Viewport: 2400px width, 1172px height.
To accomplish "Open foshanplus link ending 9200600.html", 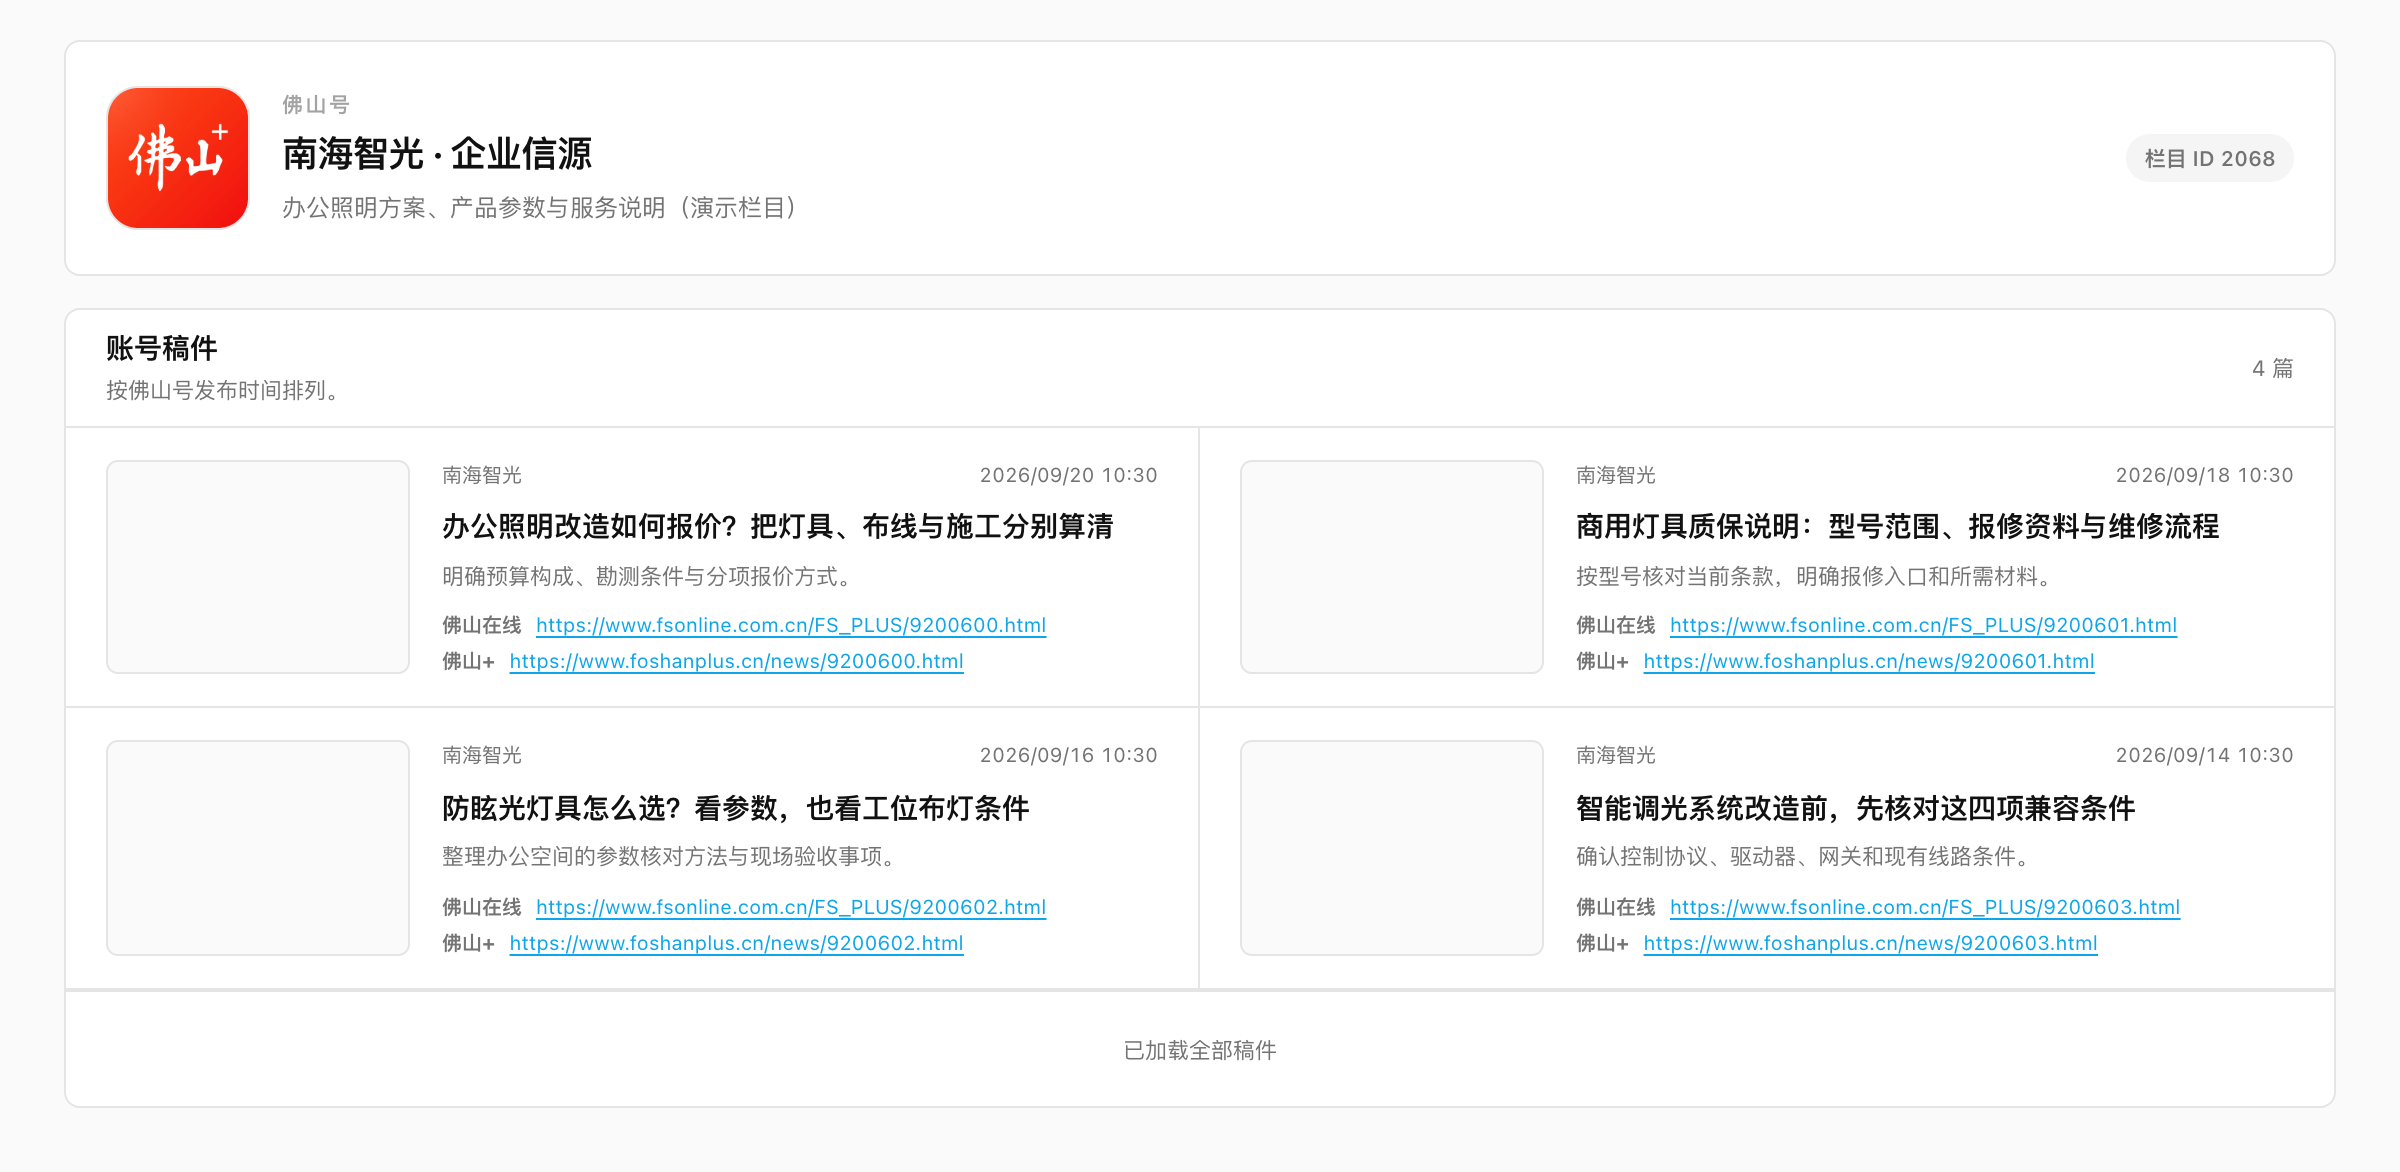I will [x=736, y=661].
